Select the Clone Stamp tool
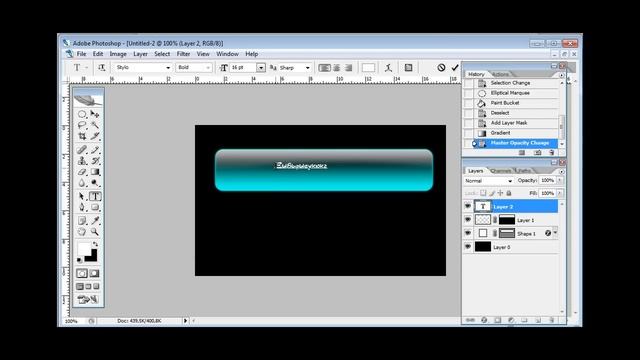640x360 pixels. 82,161
